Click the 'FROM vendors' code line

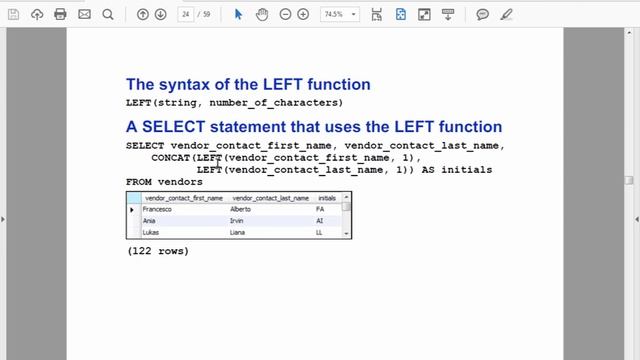164,182
